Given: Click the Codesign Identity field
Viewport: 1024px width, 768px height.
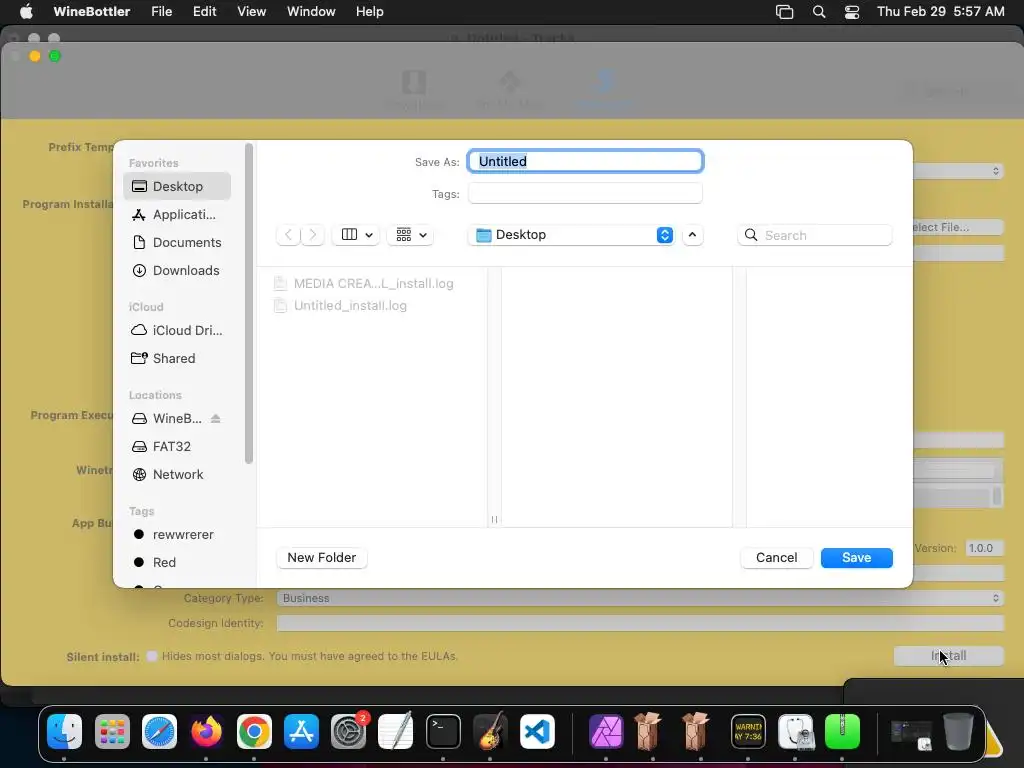Looking at the screenshot, I should (x=640, y=623).
